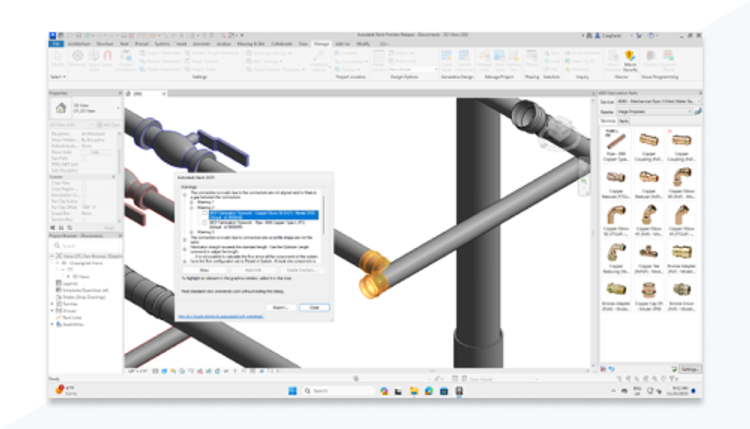Toggle Crop View checkbox in Properties

pos(84,183)
